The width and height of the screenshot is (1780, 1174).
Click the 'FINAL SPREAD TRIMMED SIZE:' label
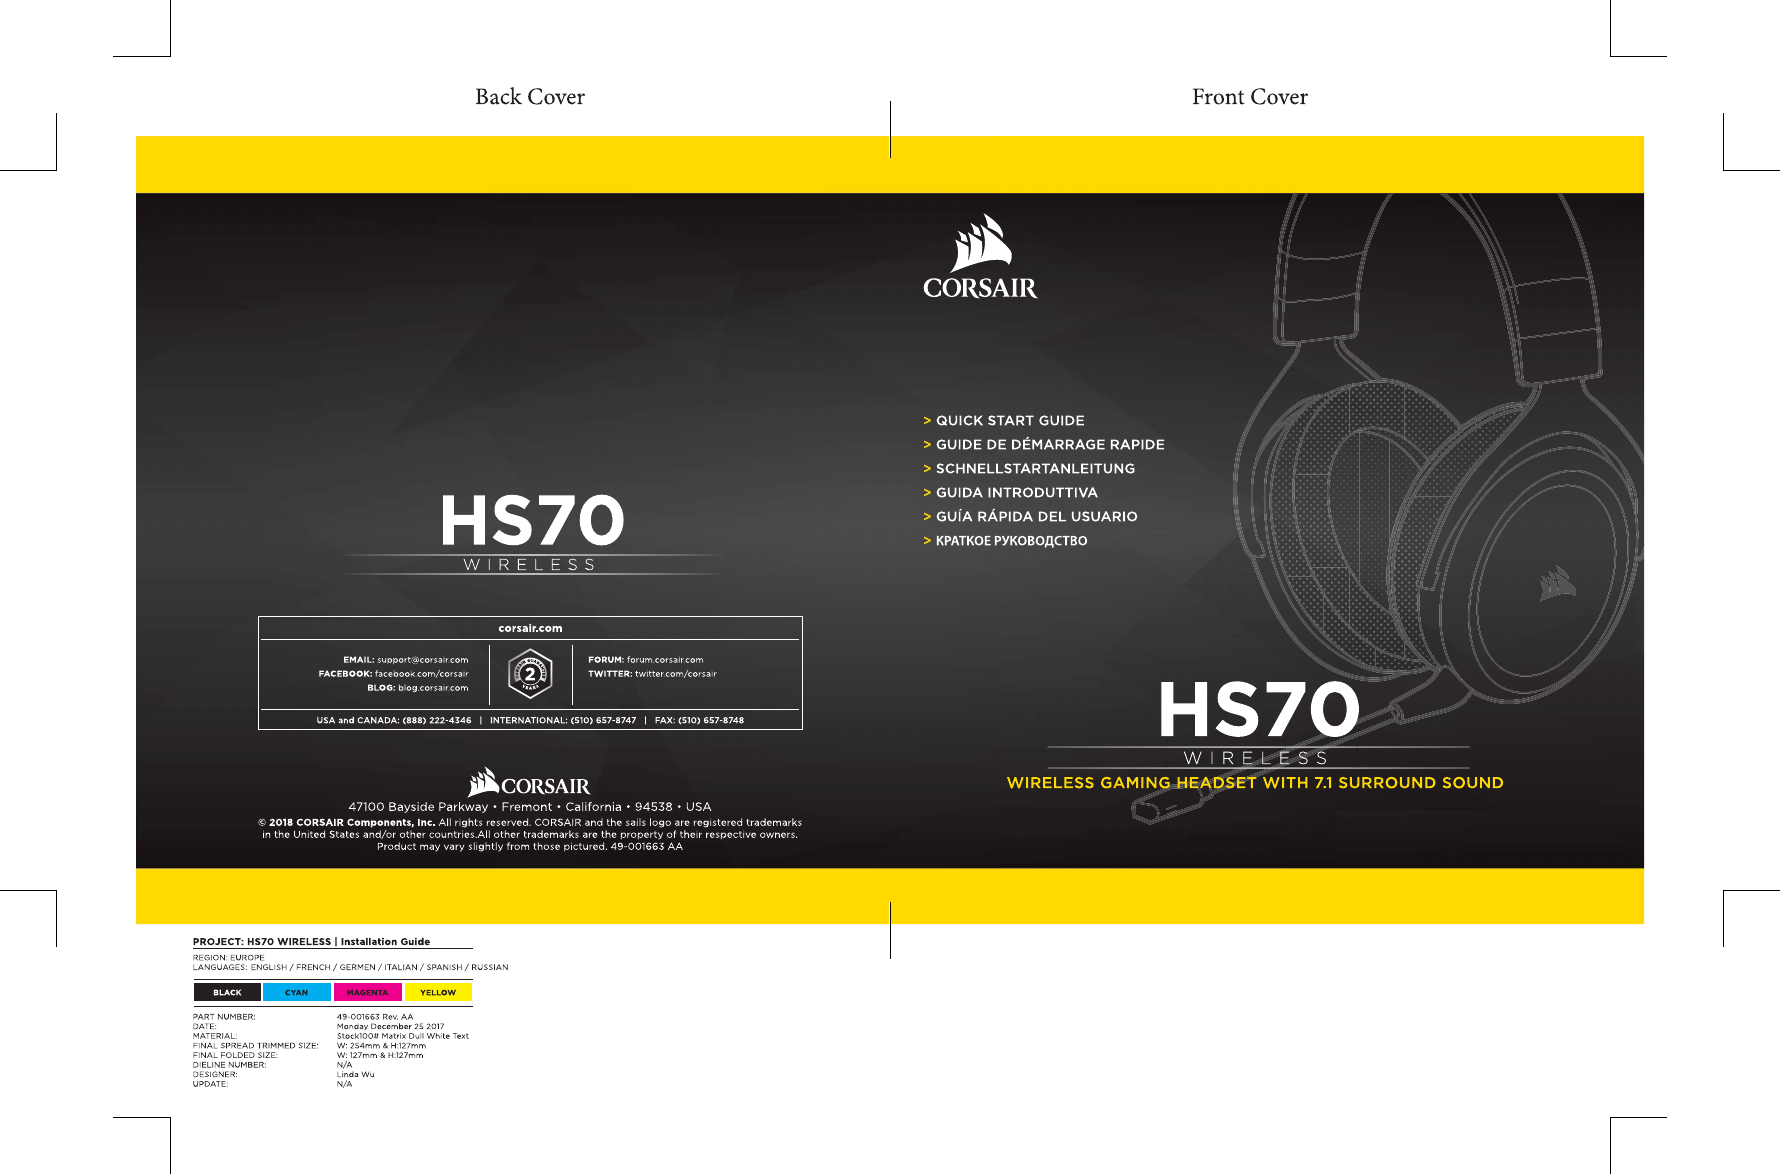pos(255,1046)
